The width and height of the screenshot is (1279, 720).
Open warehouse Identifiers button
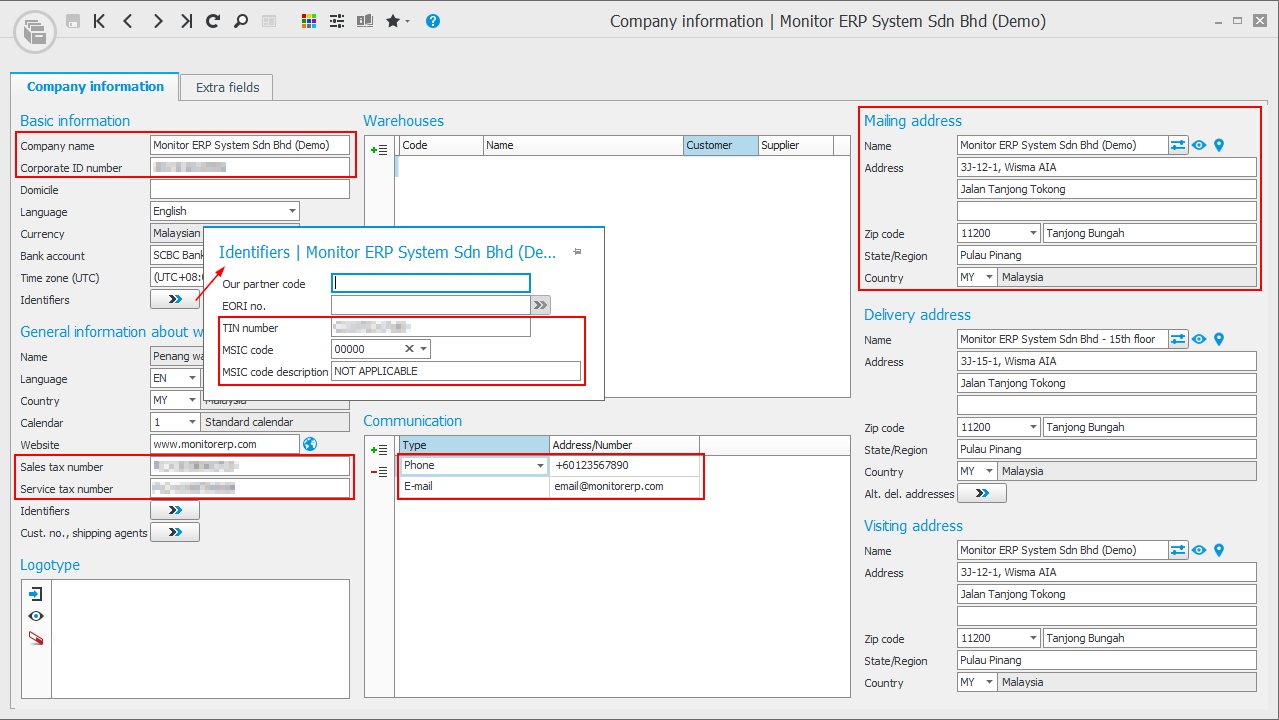point(175,511)
